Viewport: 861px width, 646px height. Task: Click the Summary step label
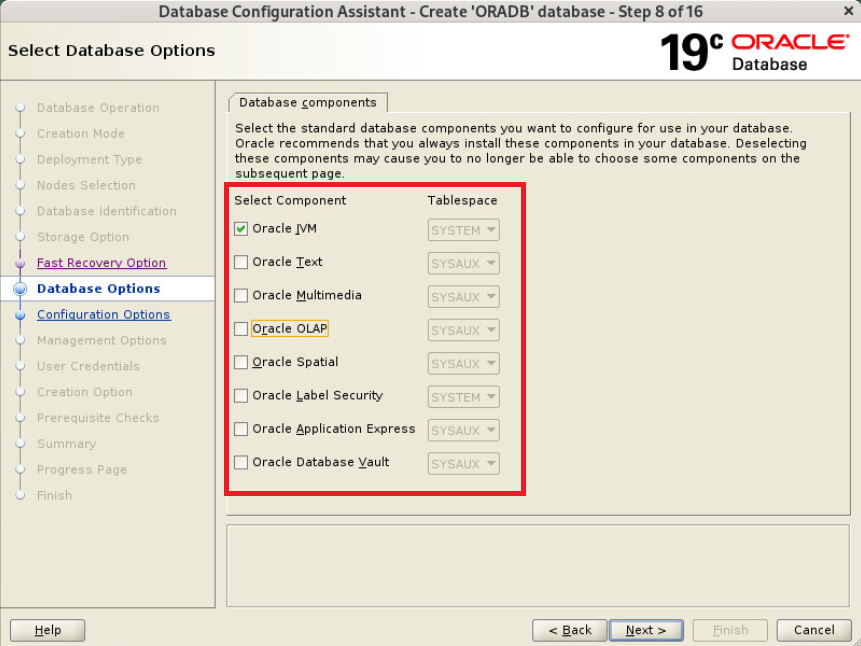(x=66, y=443)
